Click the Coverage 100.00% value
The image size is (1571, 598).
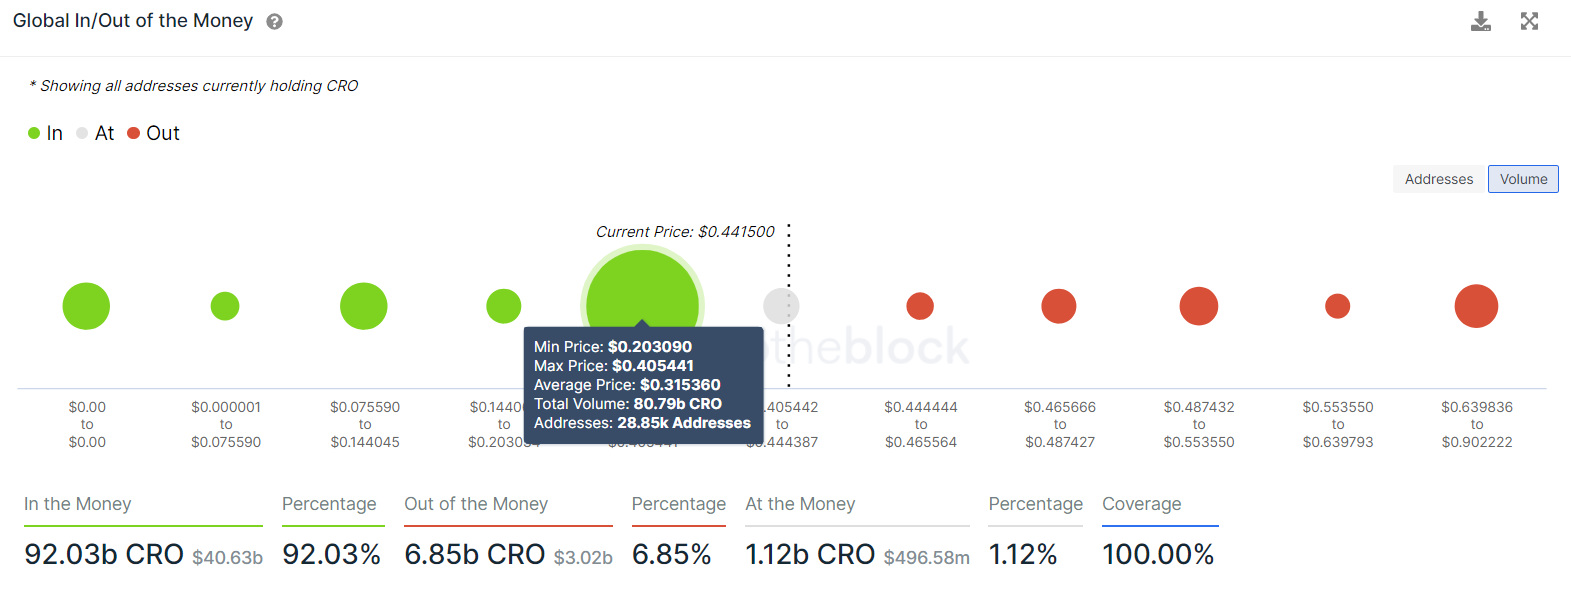[x=1158, y=554]
